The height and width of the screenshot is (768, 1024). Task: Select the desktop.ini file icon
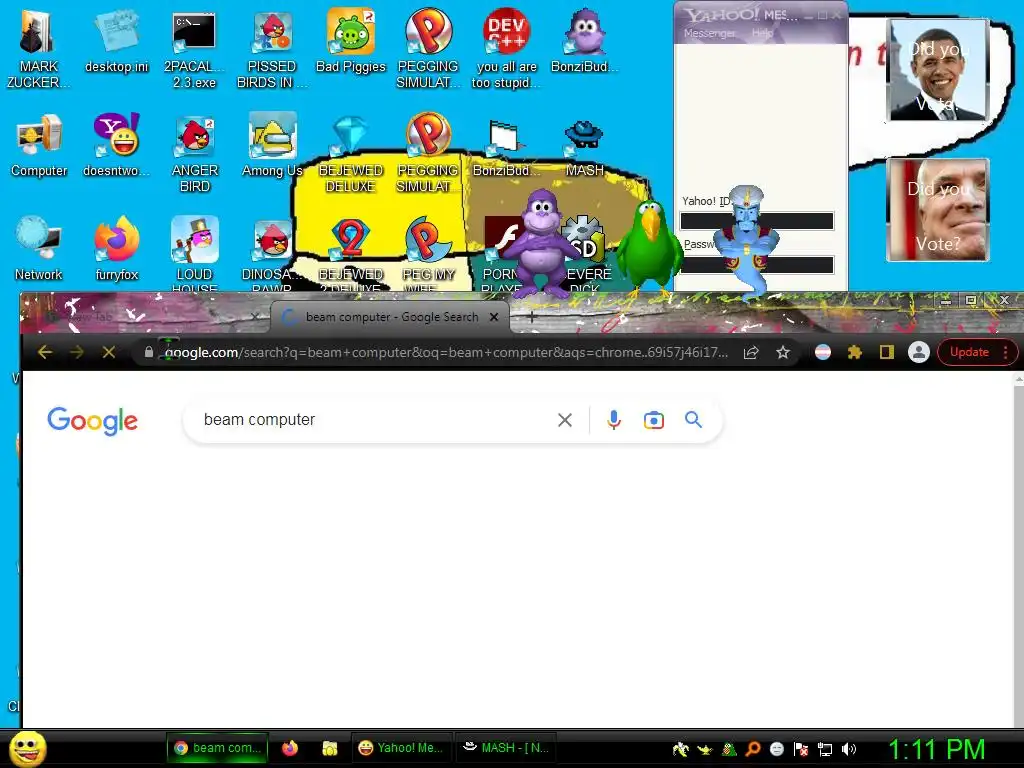(116, 40)
